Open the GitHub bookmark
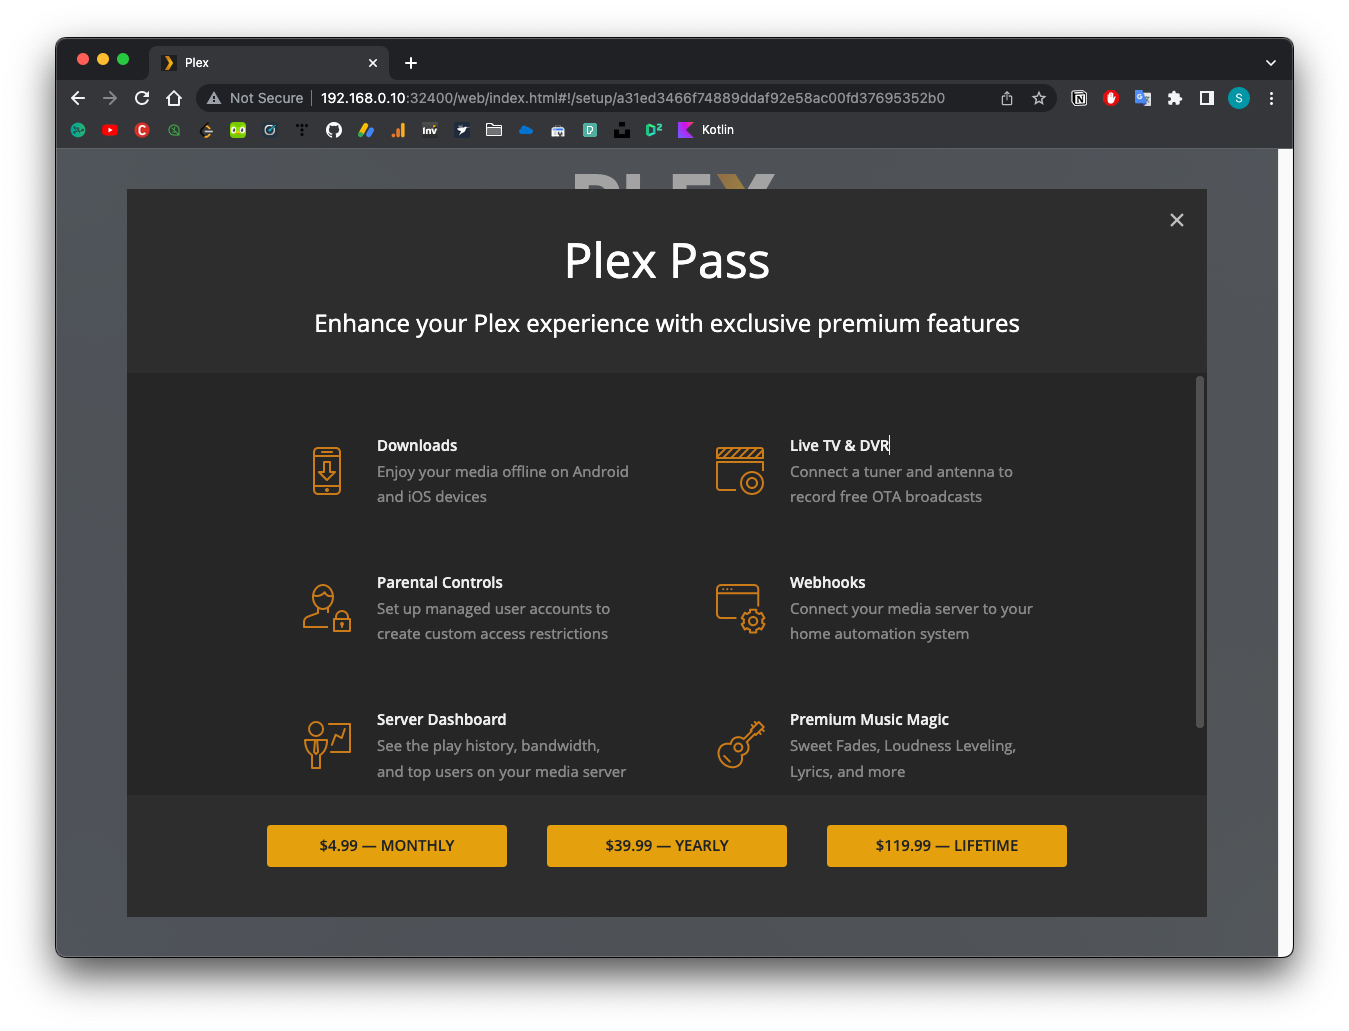Screen dimensions: 1349x1031 coord(334,130)
